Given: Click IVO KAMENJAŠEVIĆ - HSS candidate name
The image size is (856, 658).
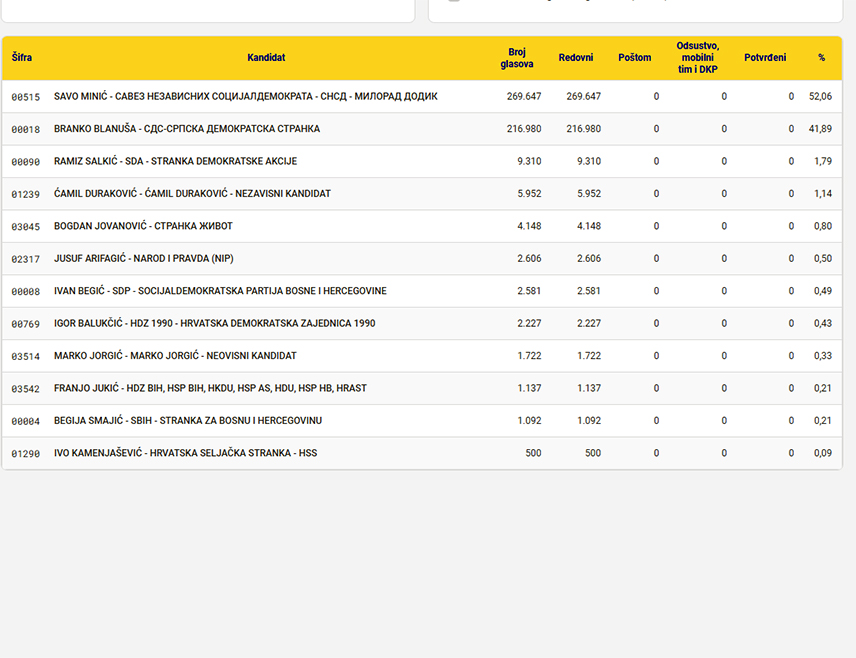Looking at the screenshot, I should 186,453.
